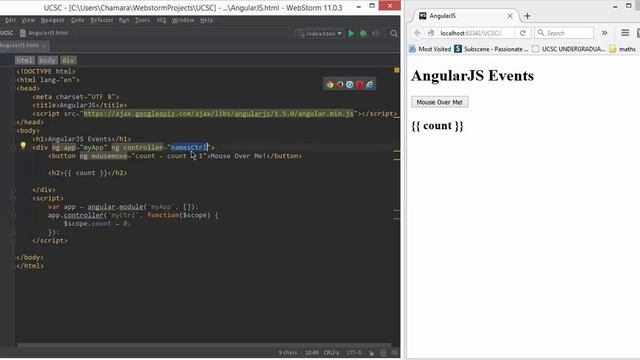Screen dimensions: 640x360
Task: Close the AngularJS browser tab
Action: tap(510, 16)
